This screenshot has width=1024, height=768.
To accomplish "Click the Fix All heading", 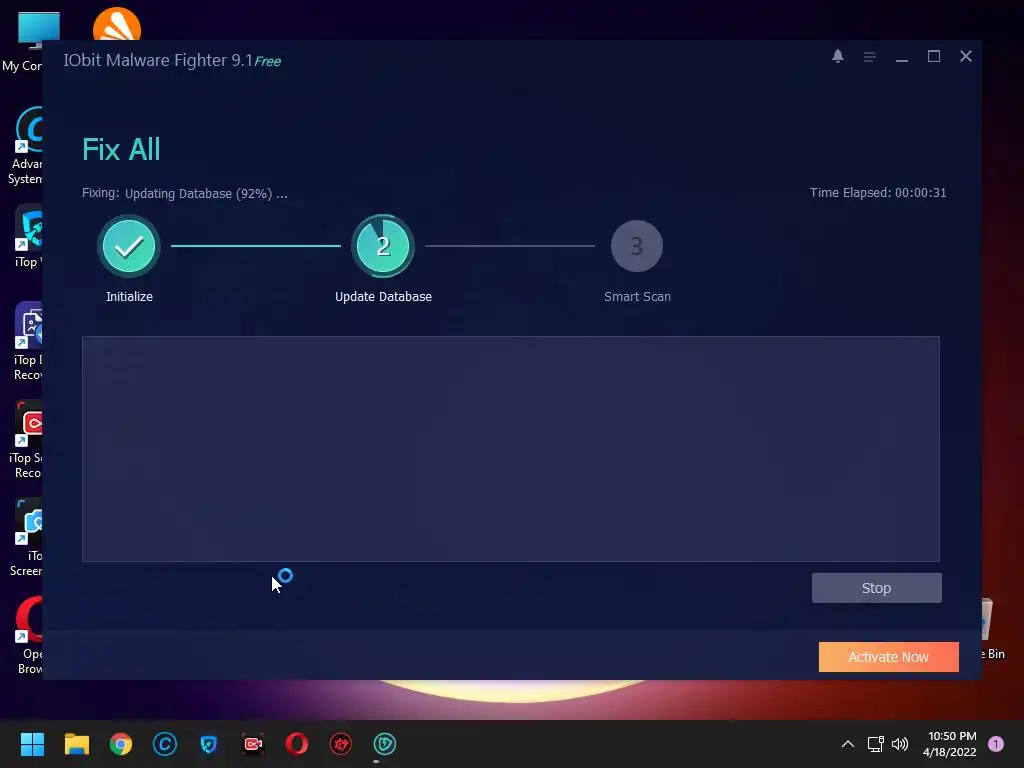I will [121, 150].
